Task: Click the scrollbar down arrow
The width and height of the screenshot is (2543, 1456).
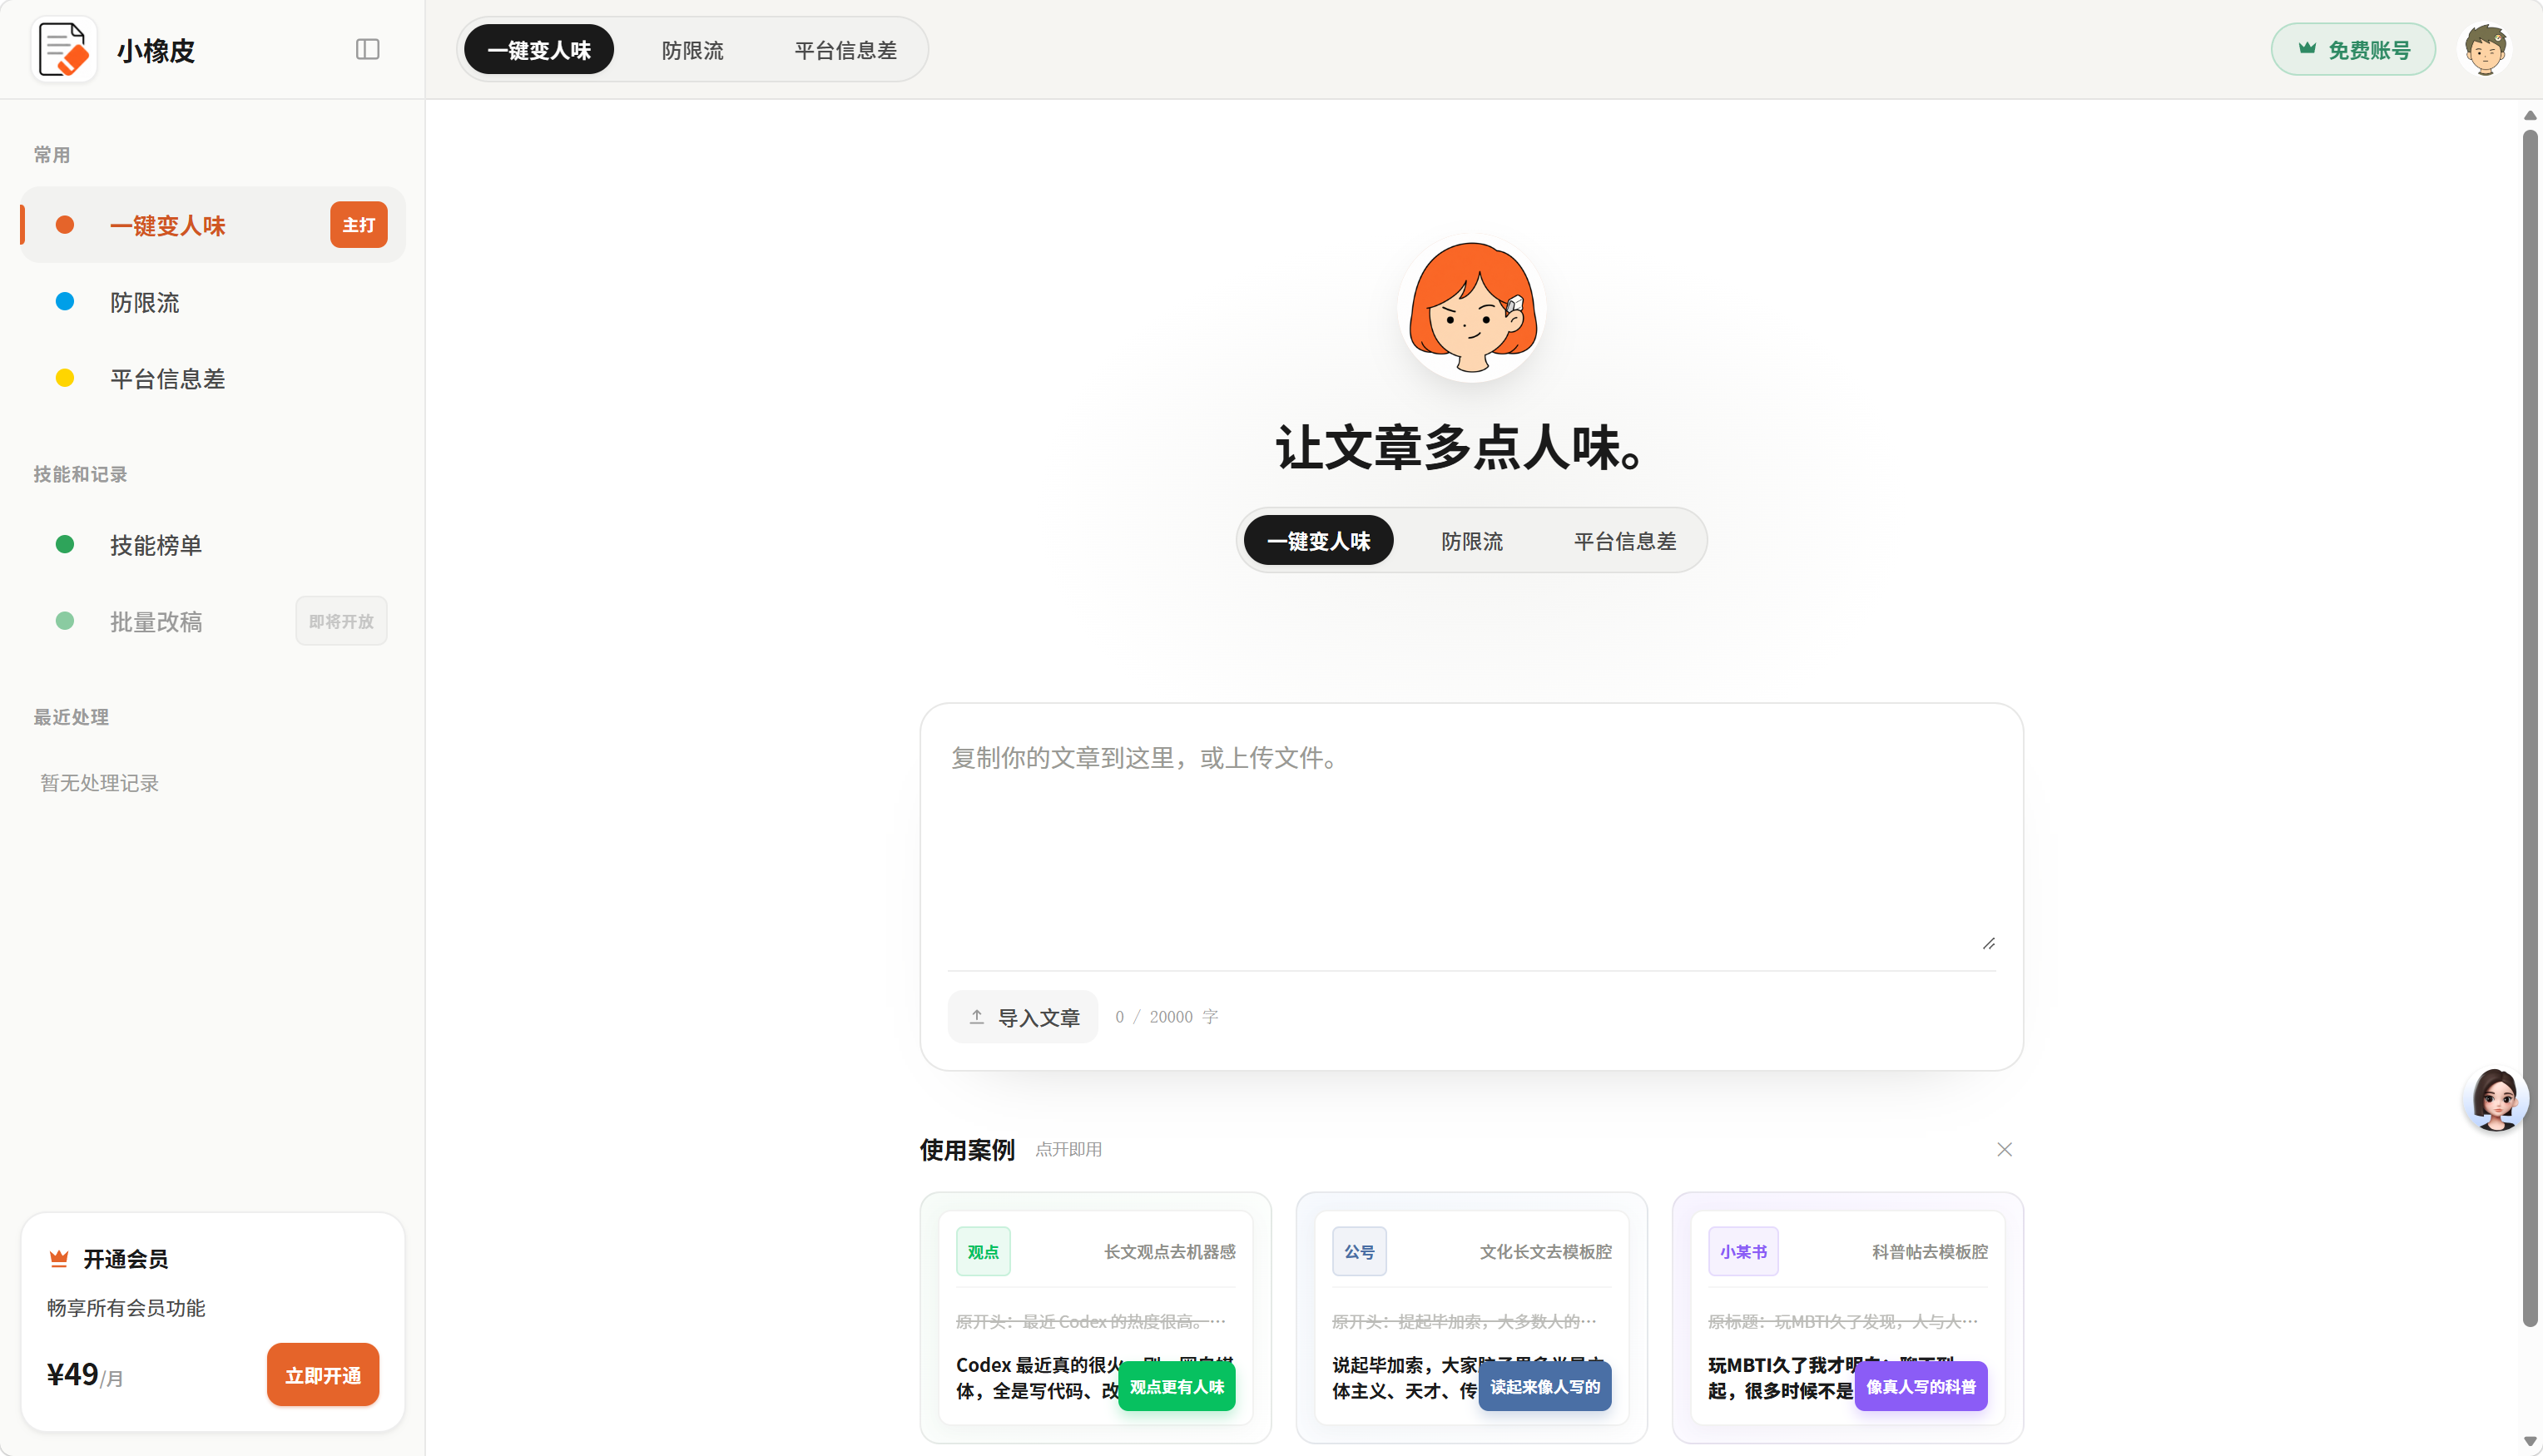Action: point(2530,1441)
